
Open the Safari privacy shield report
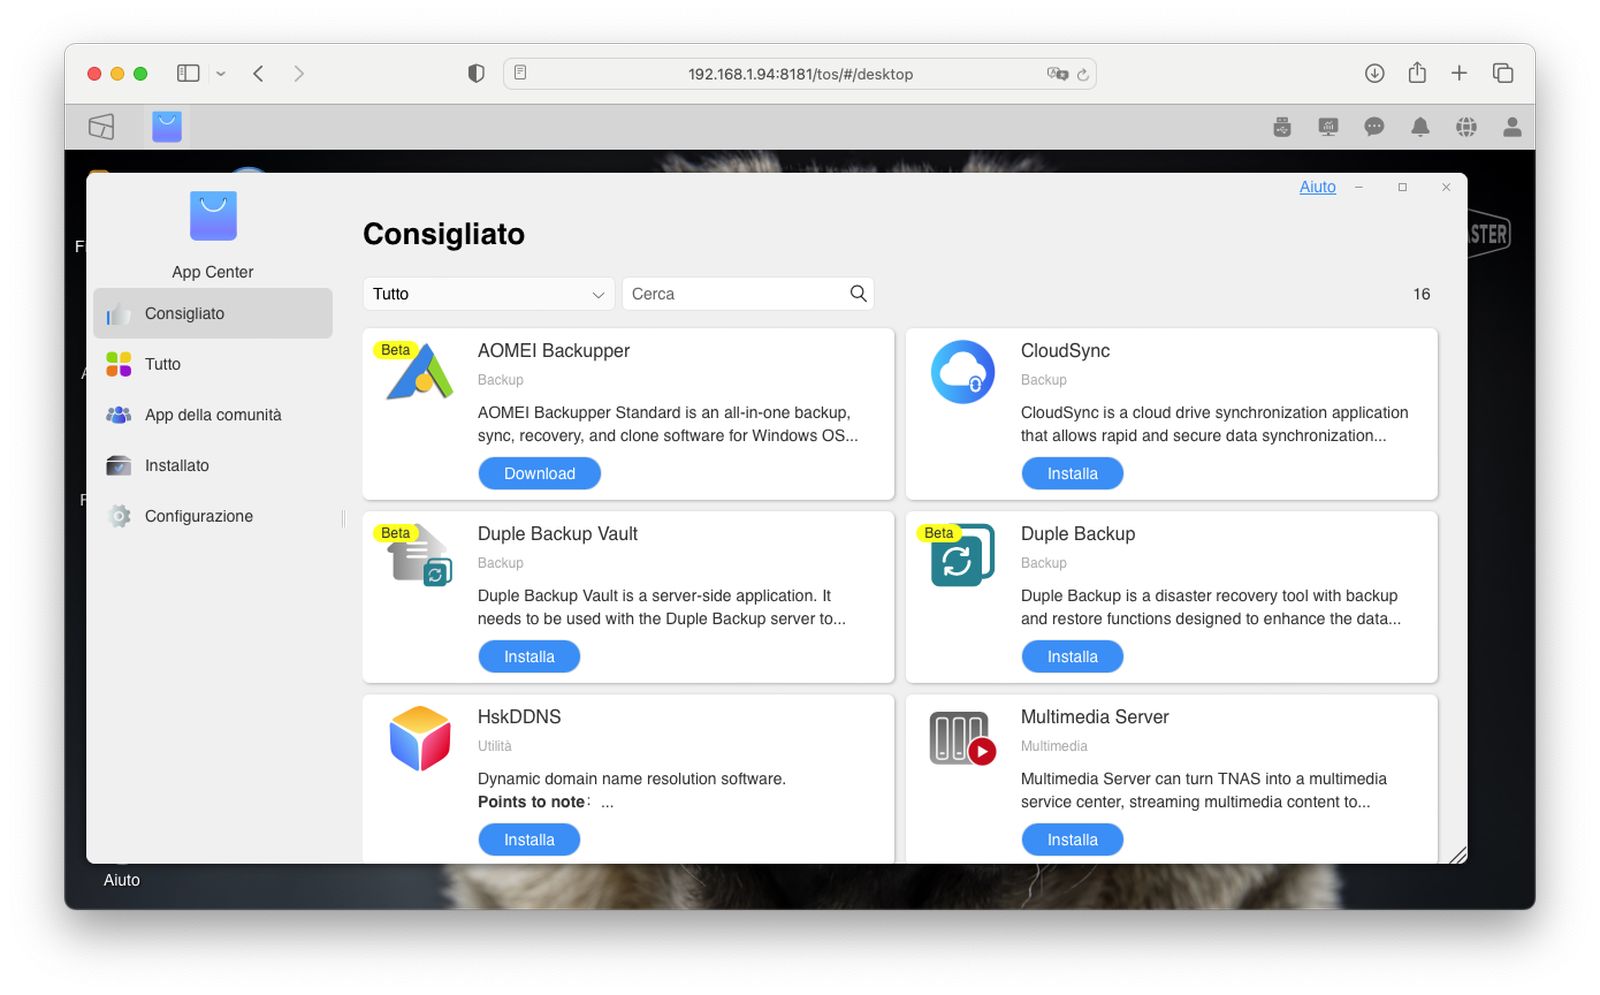(x=476, y=73)
